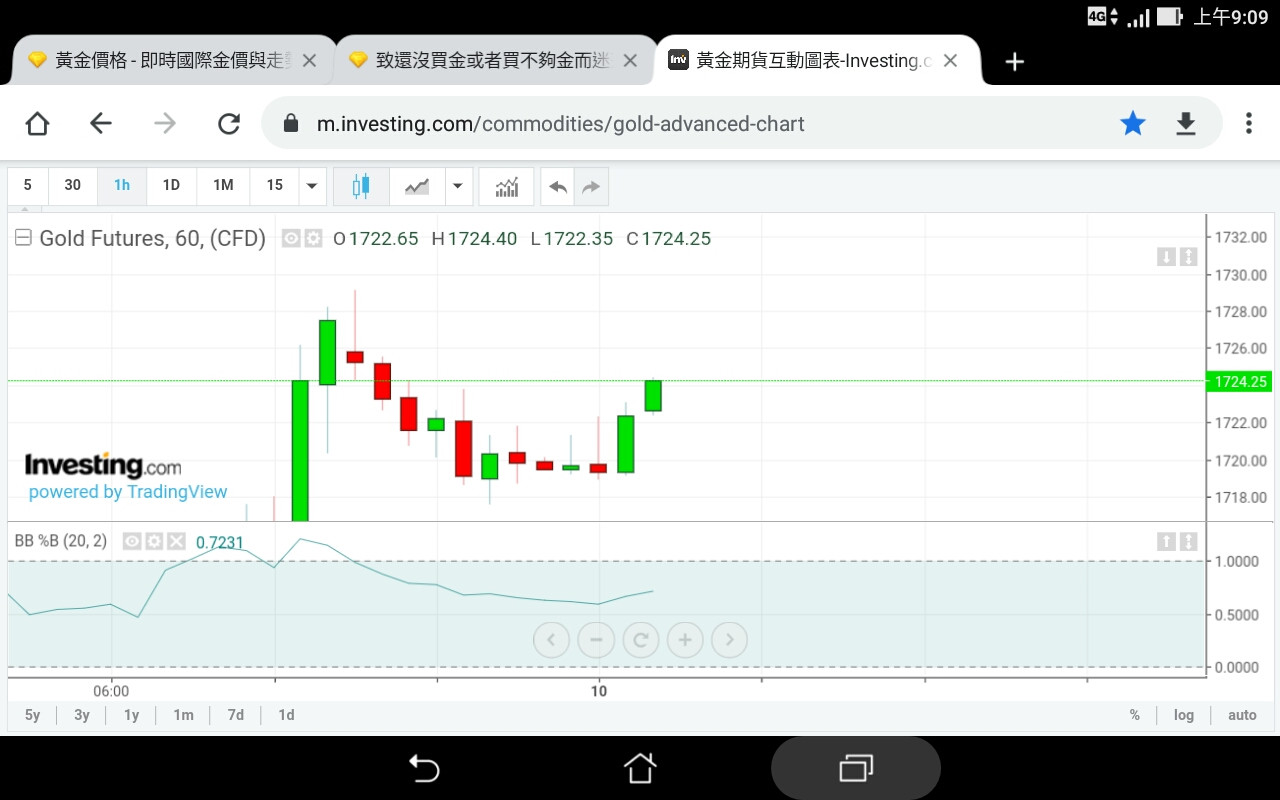Close the 致還沒買金 tab
Screen dimensions: 1280x800
pos(630,61)
